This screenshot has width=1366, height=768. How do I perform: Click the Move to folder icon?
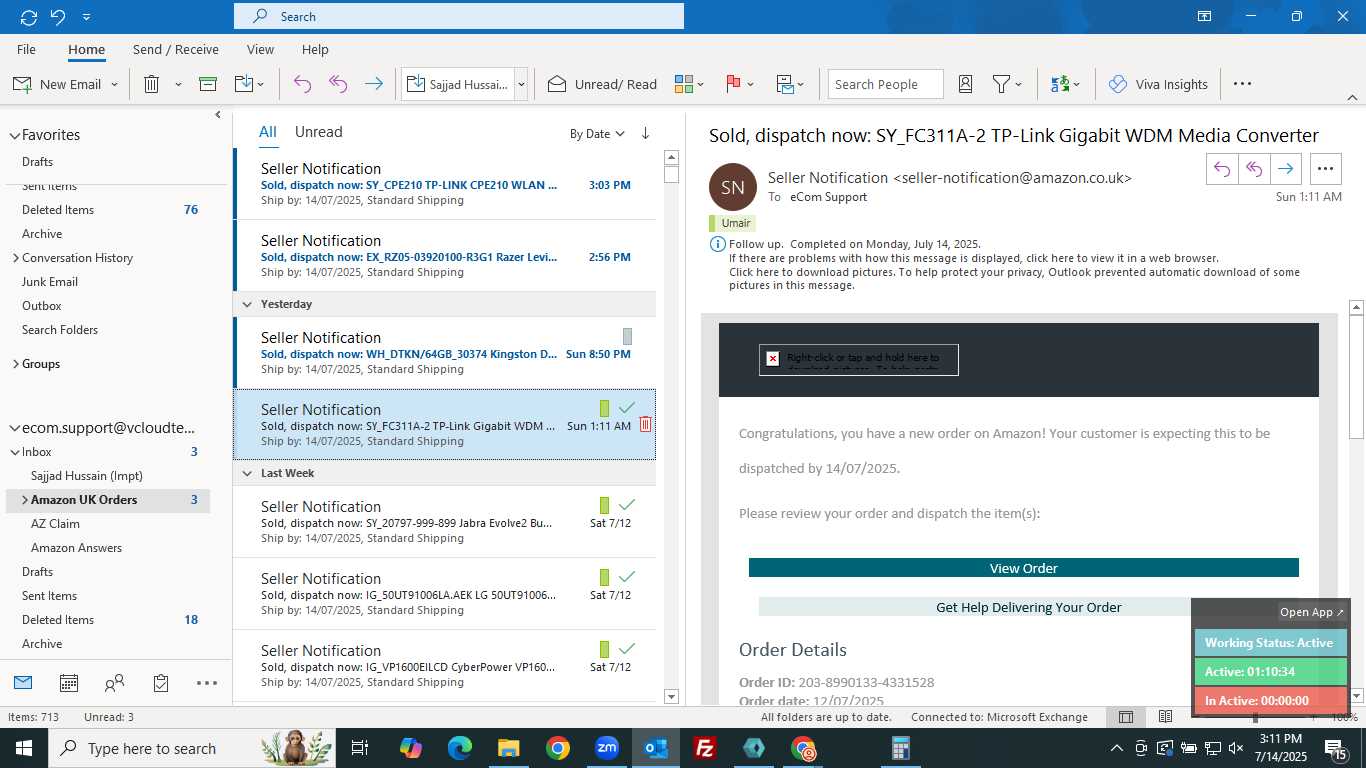pos(243,84)
